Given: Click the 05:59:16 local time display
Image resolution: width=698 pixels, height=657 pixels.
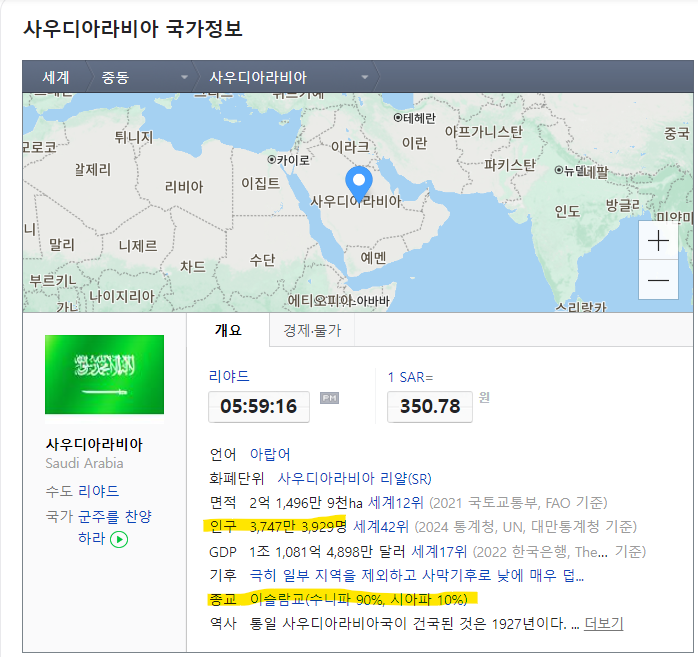Looking at the screenshot, I should pyautogui.click(x=259, y=406).
